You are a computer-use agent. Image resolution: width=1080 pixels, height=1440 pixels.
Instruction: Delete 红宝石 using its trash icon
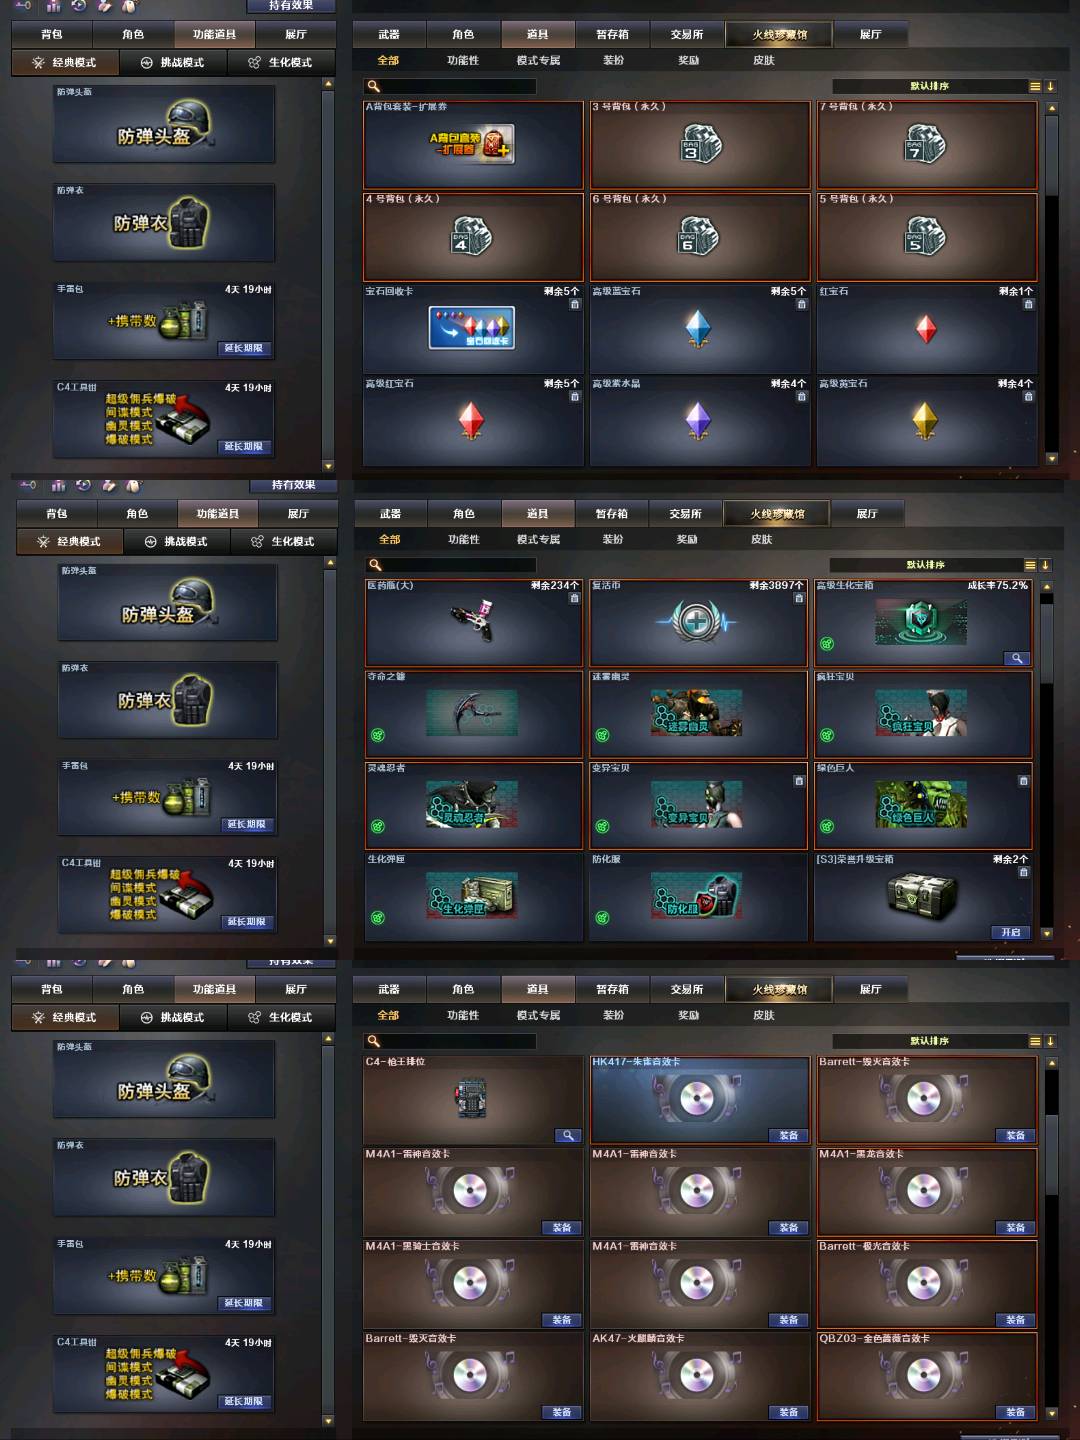click(1028, 305)
